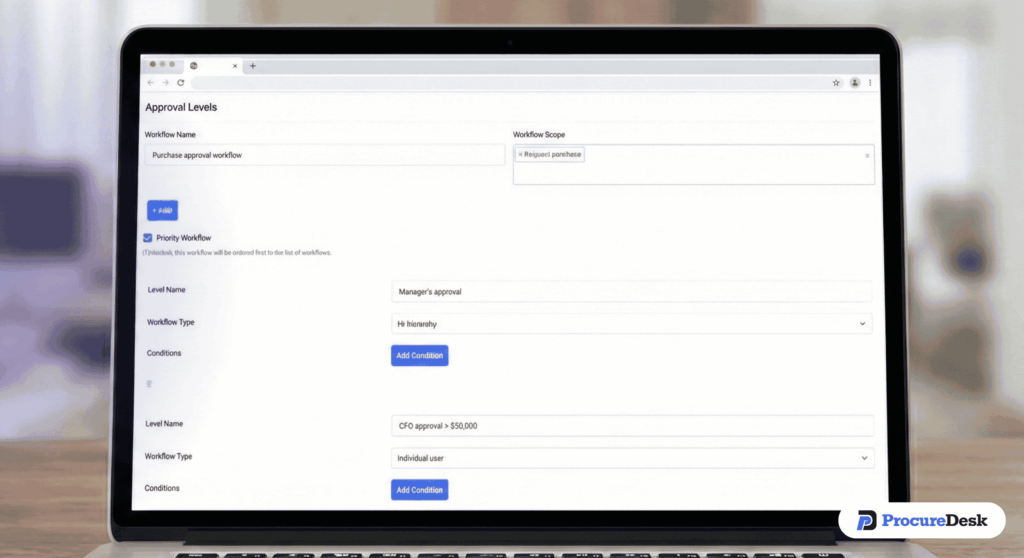1024x558 pixels.
Task: Add Condition for Manager's approval level
Action: pos(419,355)
